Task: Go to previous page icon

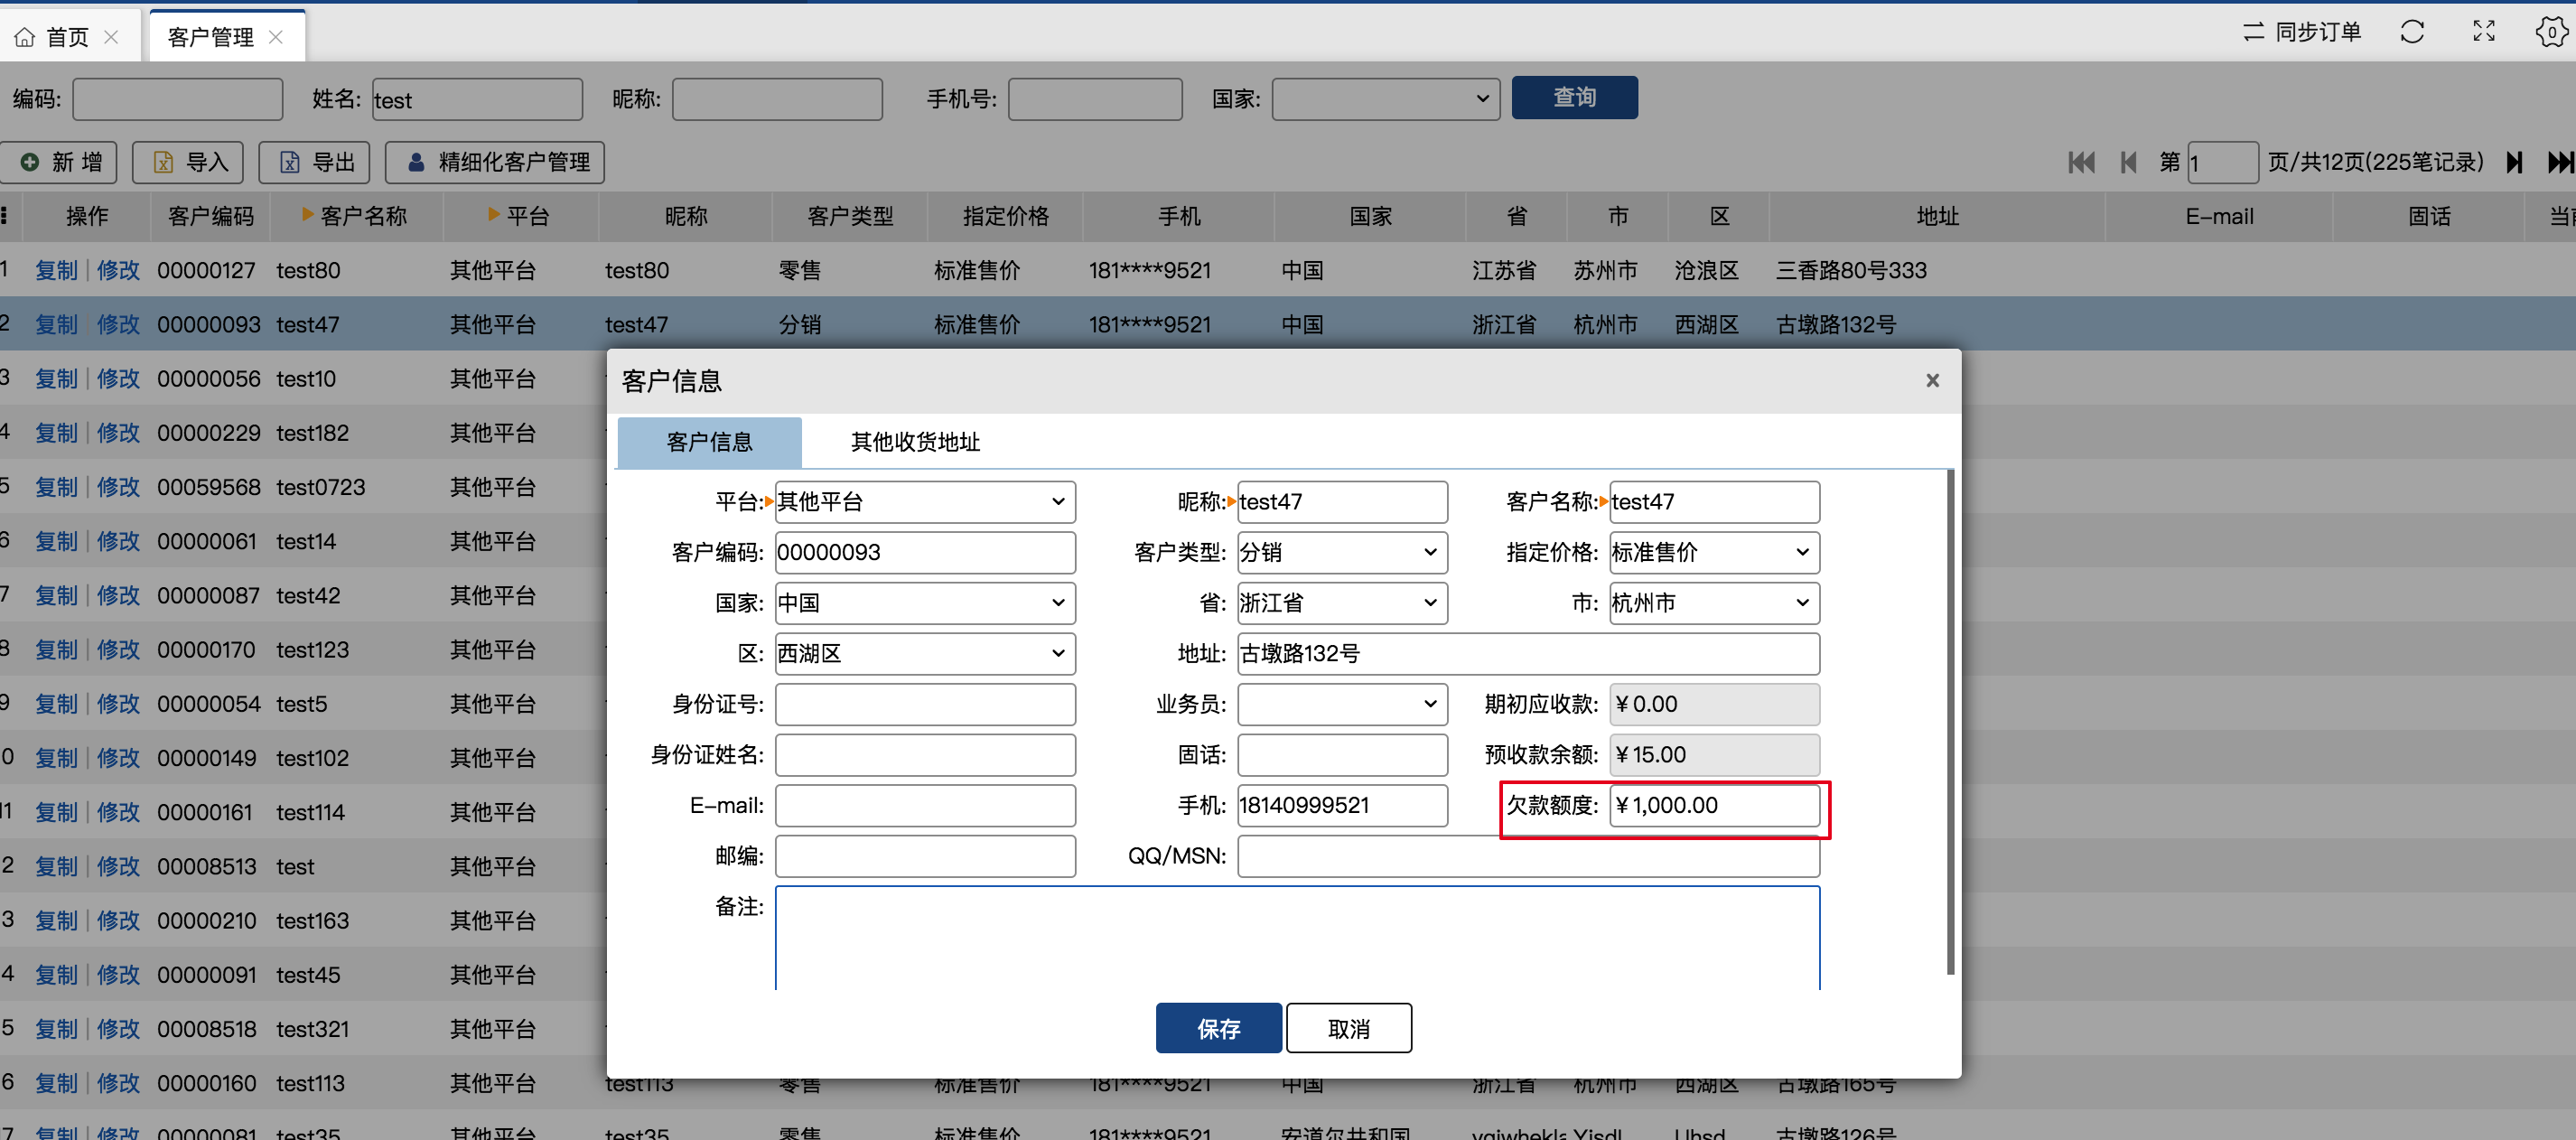Action: [2128, 162]
